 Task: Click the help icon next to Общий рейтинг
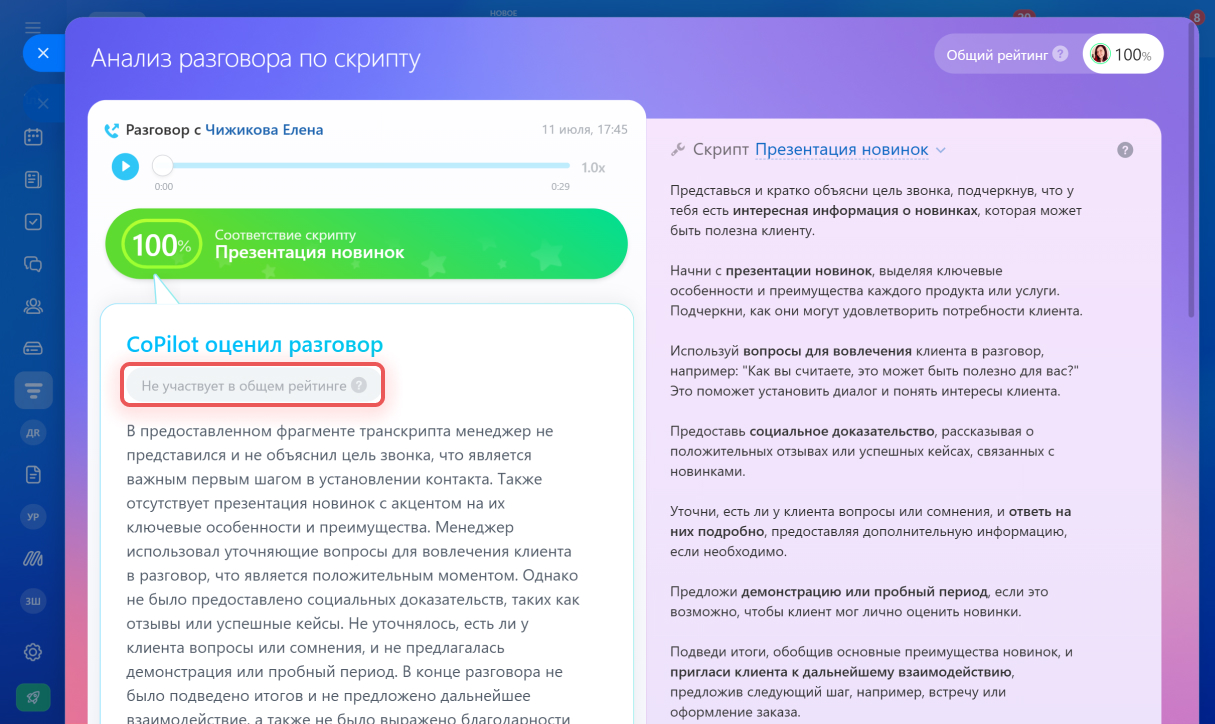coord(1060,55)
